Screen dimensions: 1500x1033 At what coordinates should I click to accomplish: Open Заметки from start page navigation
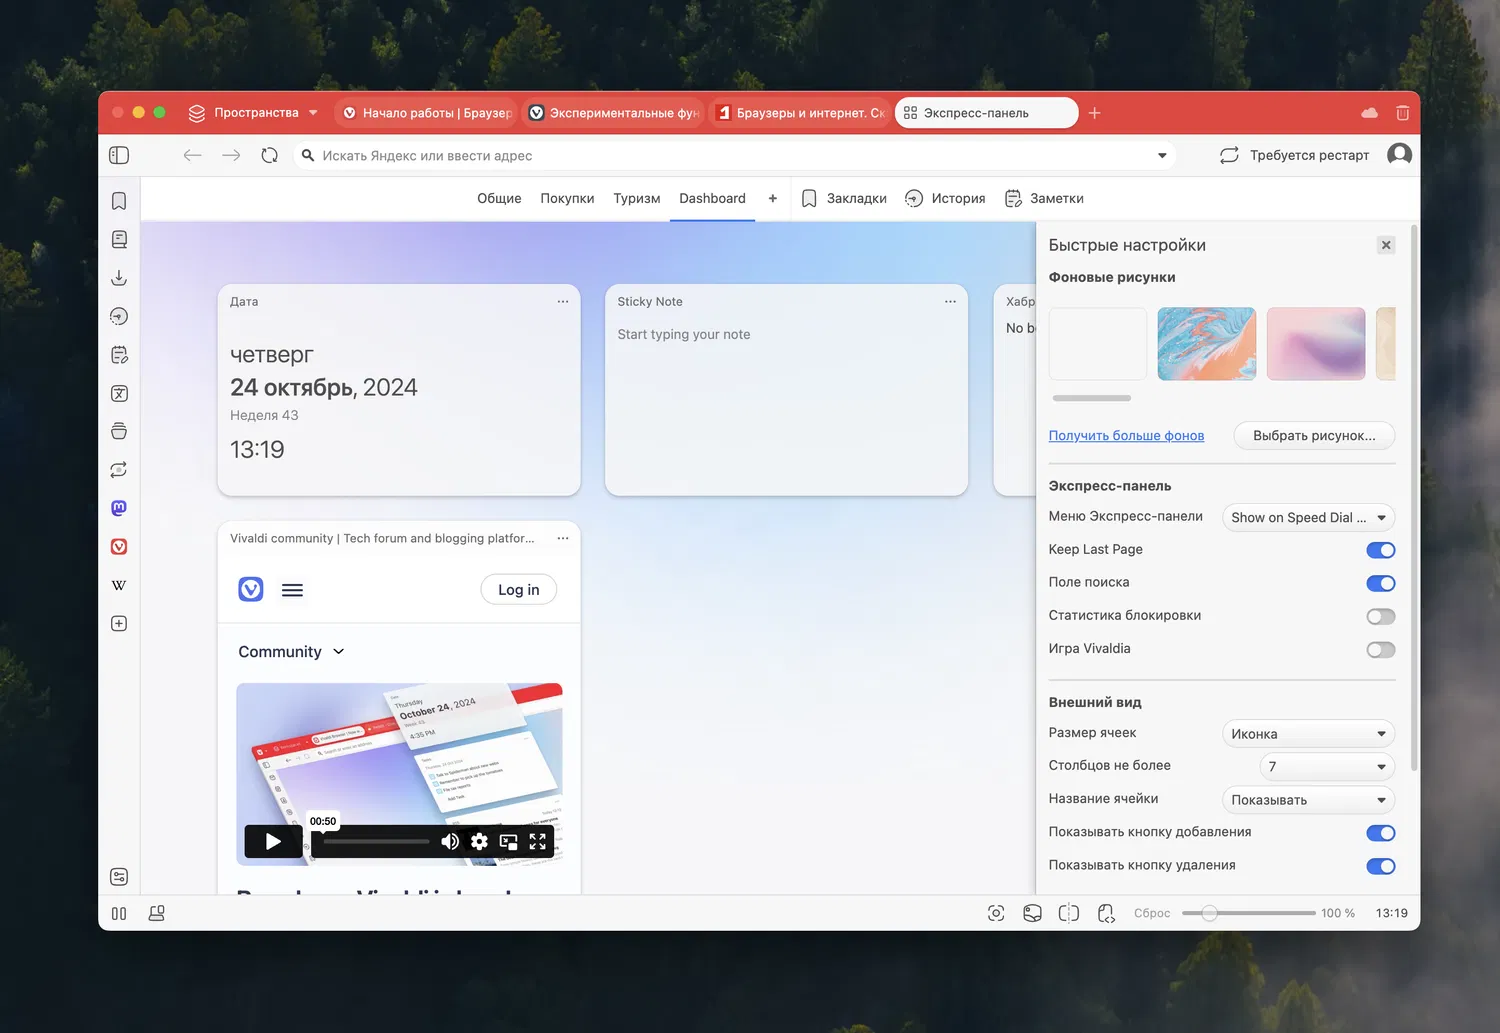(1044, 198)
